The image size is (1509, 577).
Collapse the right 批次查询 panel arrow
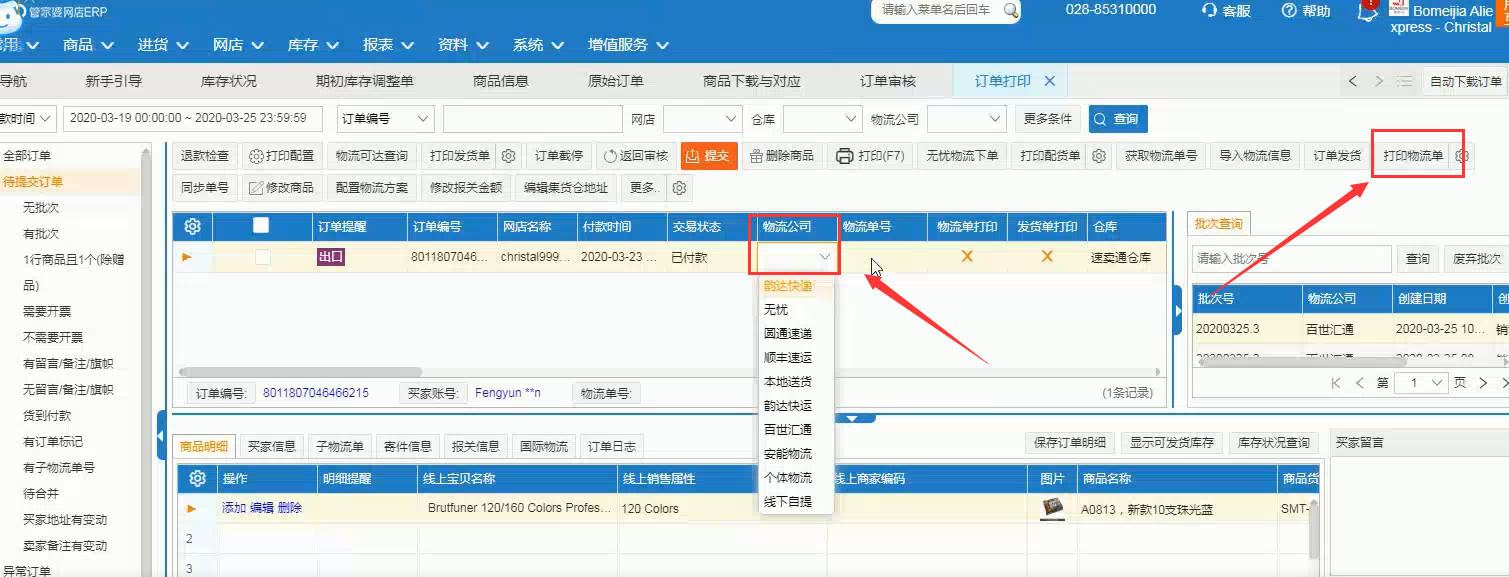[x=1178, y=311]
